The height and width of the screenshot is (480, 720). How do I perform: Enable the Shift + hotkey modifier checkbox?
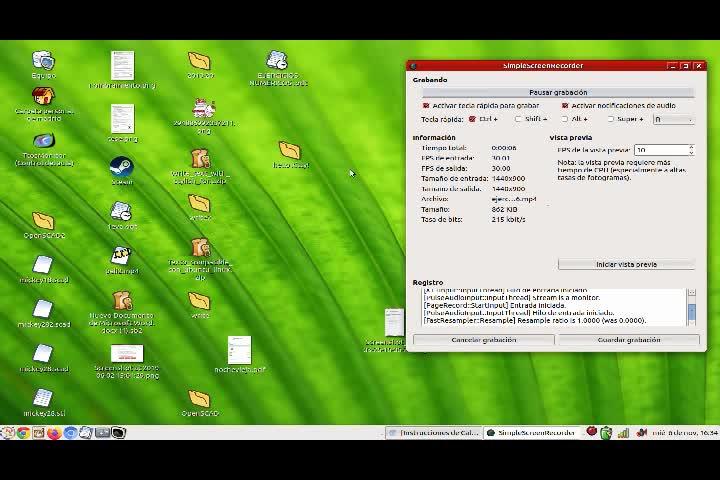tap(519, 119)
